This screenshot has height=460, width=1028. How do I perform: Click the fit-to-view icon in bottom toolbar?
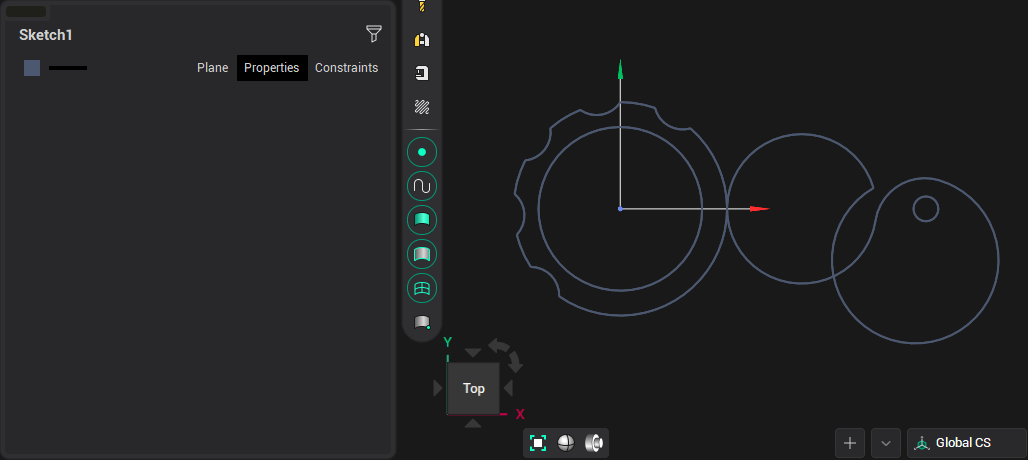(538, 443)
